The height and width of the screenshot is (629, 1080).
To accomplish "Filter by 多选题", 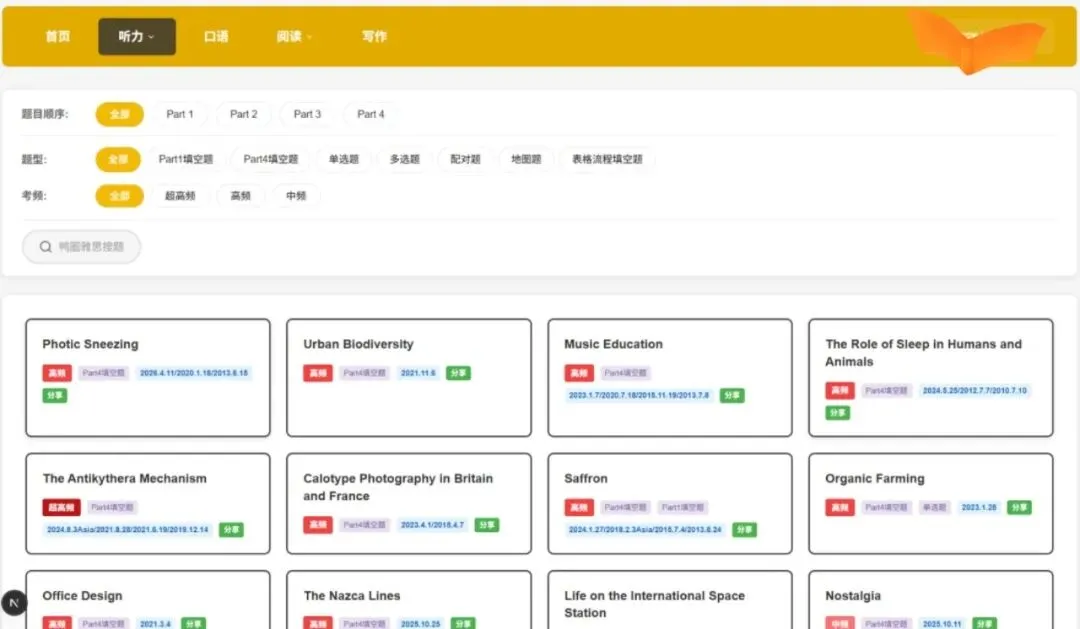I will point(405,159).
